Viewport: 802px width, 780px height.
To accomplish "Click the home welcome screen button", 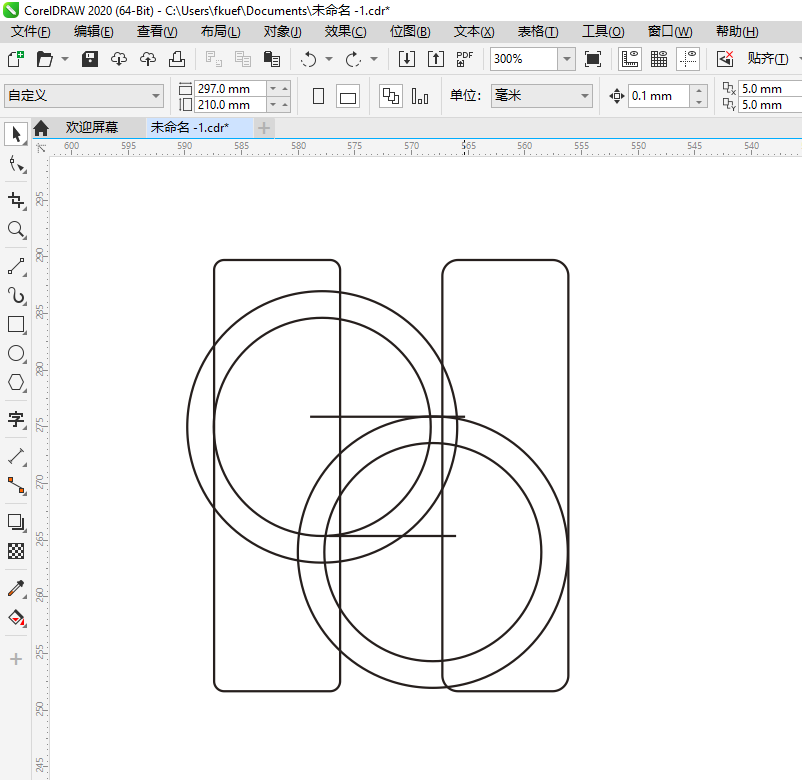I will point(41,128).
